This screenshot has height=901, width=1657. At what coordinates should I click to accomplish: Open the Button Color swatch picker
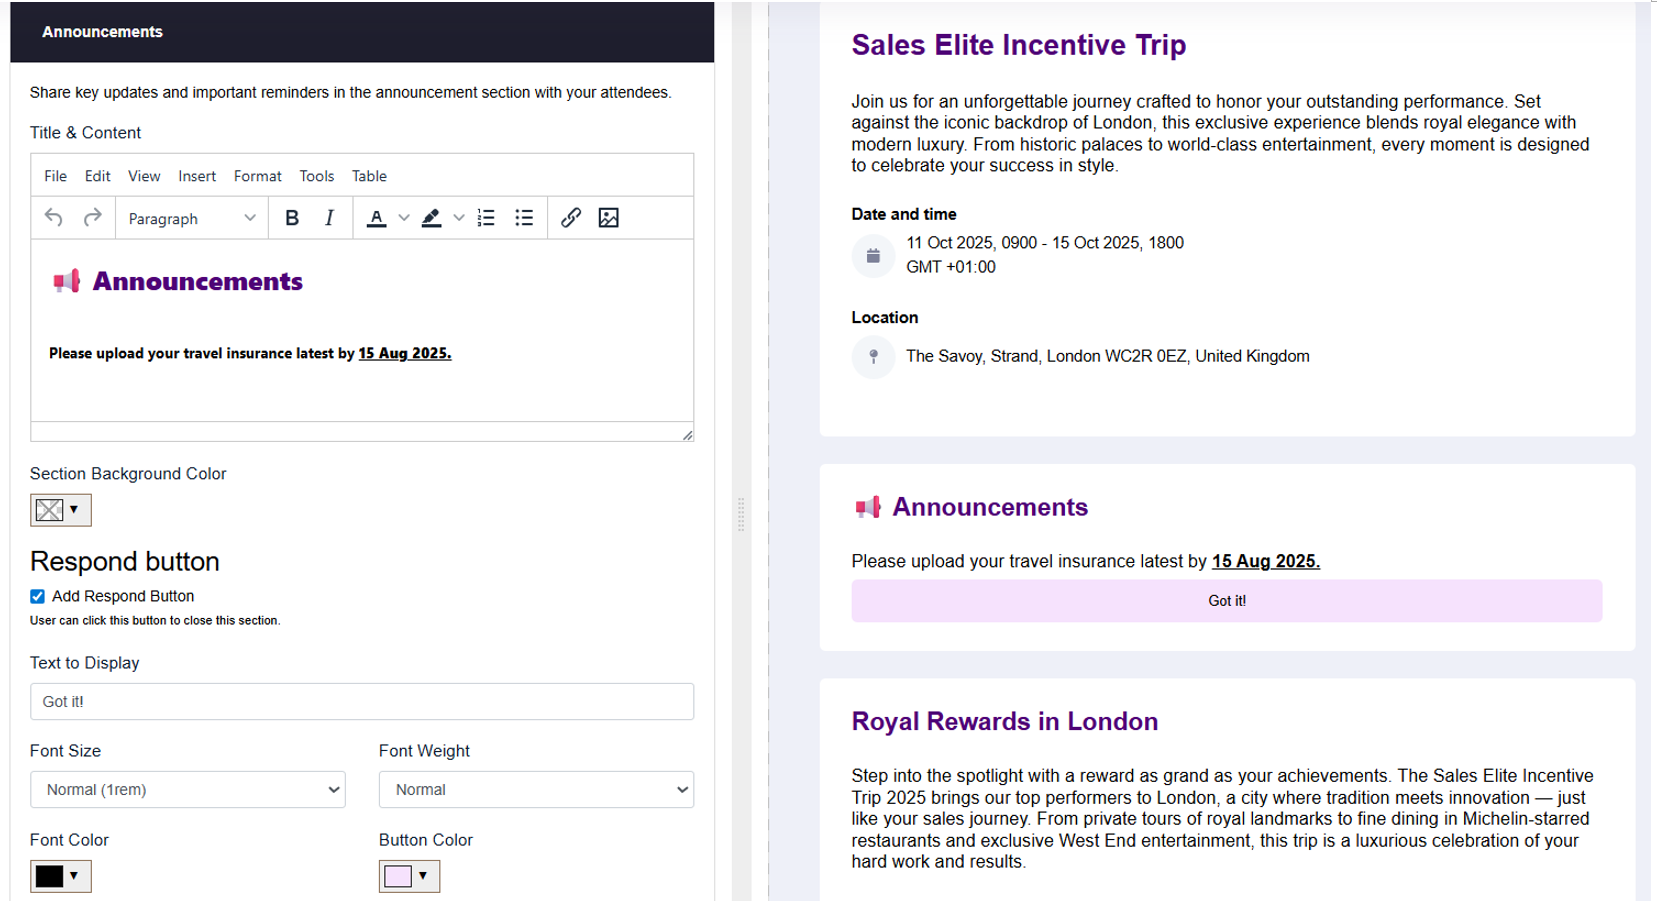409,876
